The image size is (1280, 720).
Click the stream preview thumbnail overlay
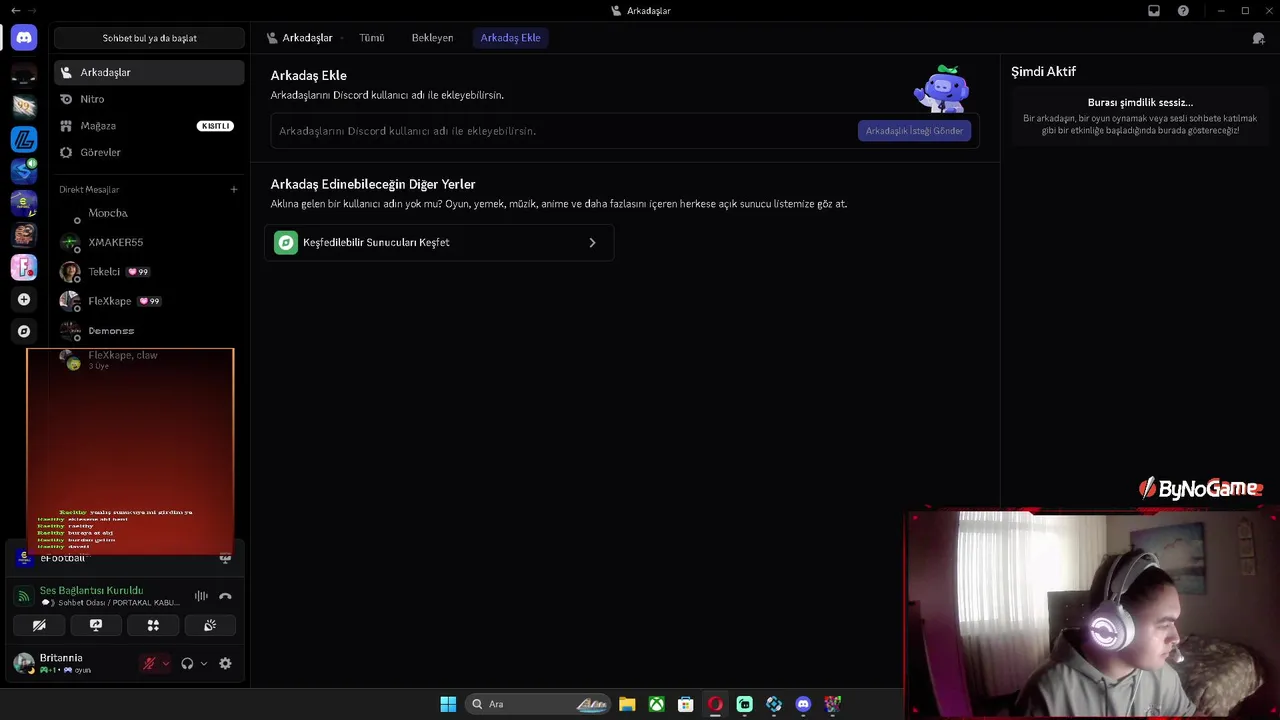pyautogui.click(x=130, y=451)
